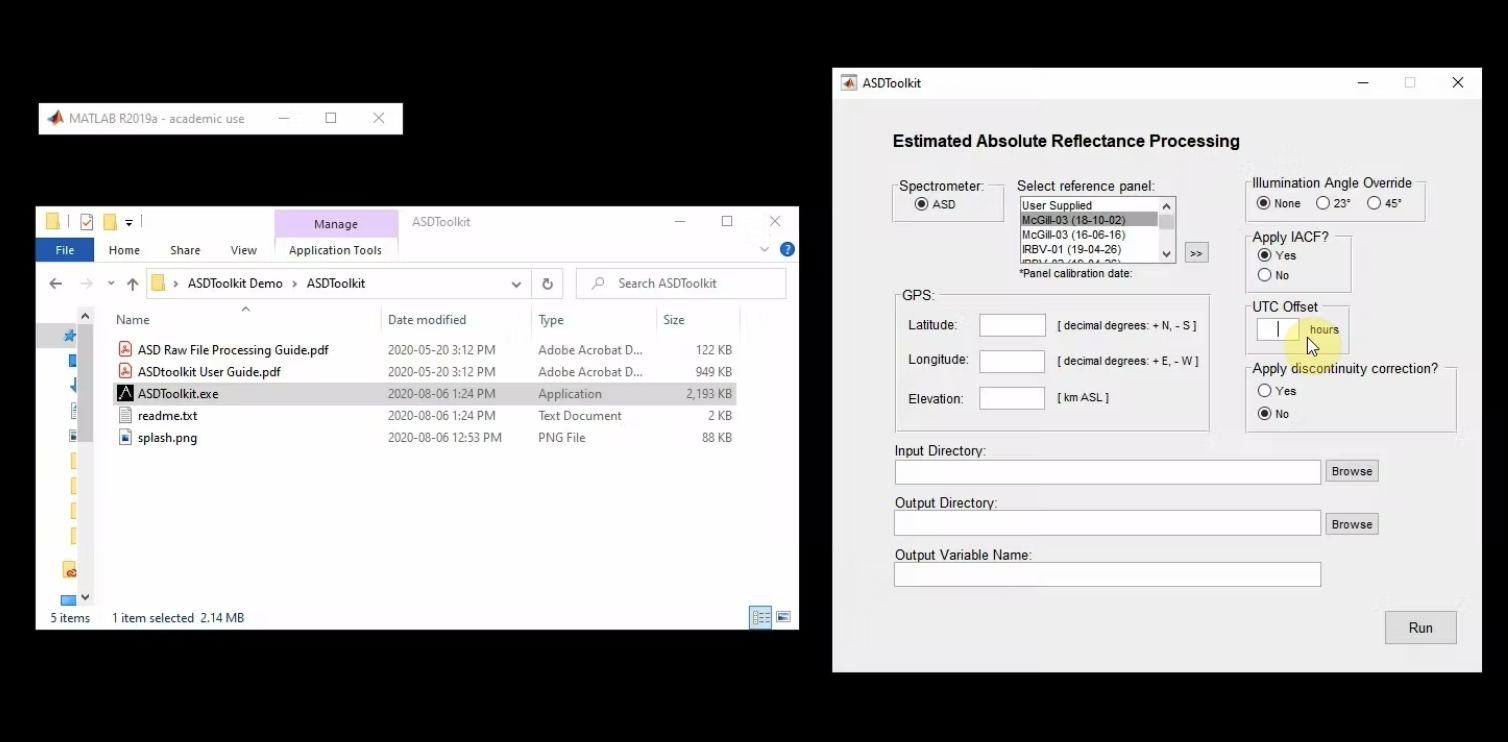
Task: Click the ASDtoolkit User Guide PDF icon
Action: 125,372
